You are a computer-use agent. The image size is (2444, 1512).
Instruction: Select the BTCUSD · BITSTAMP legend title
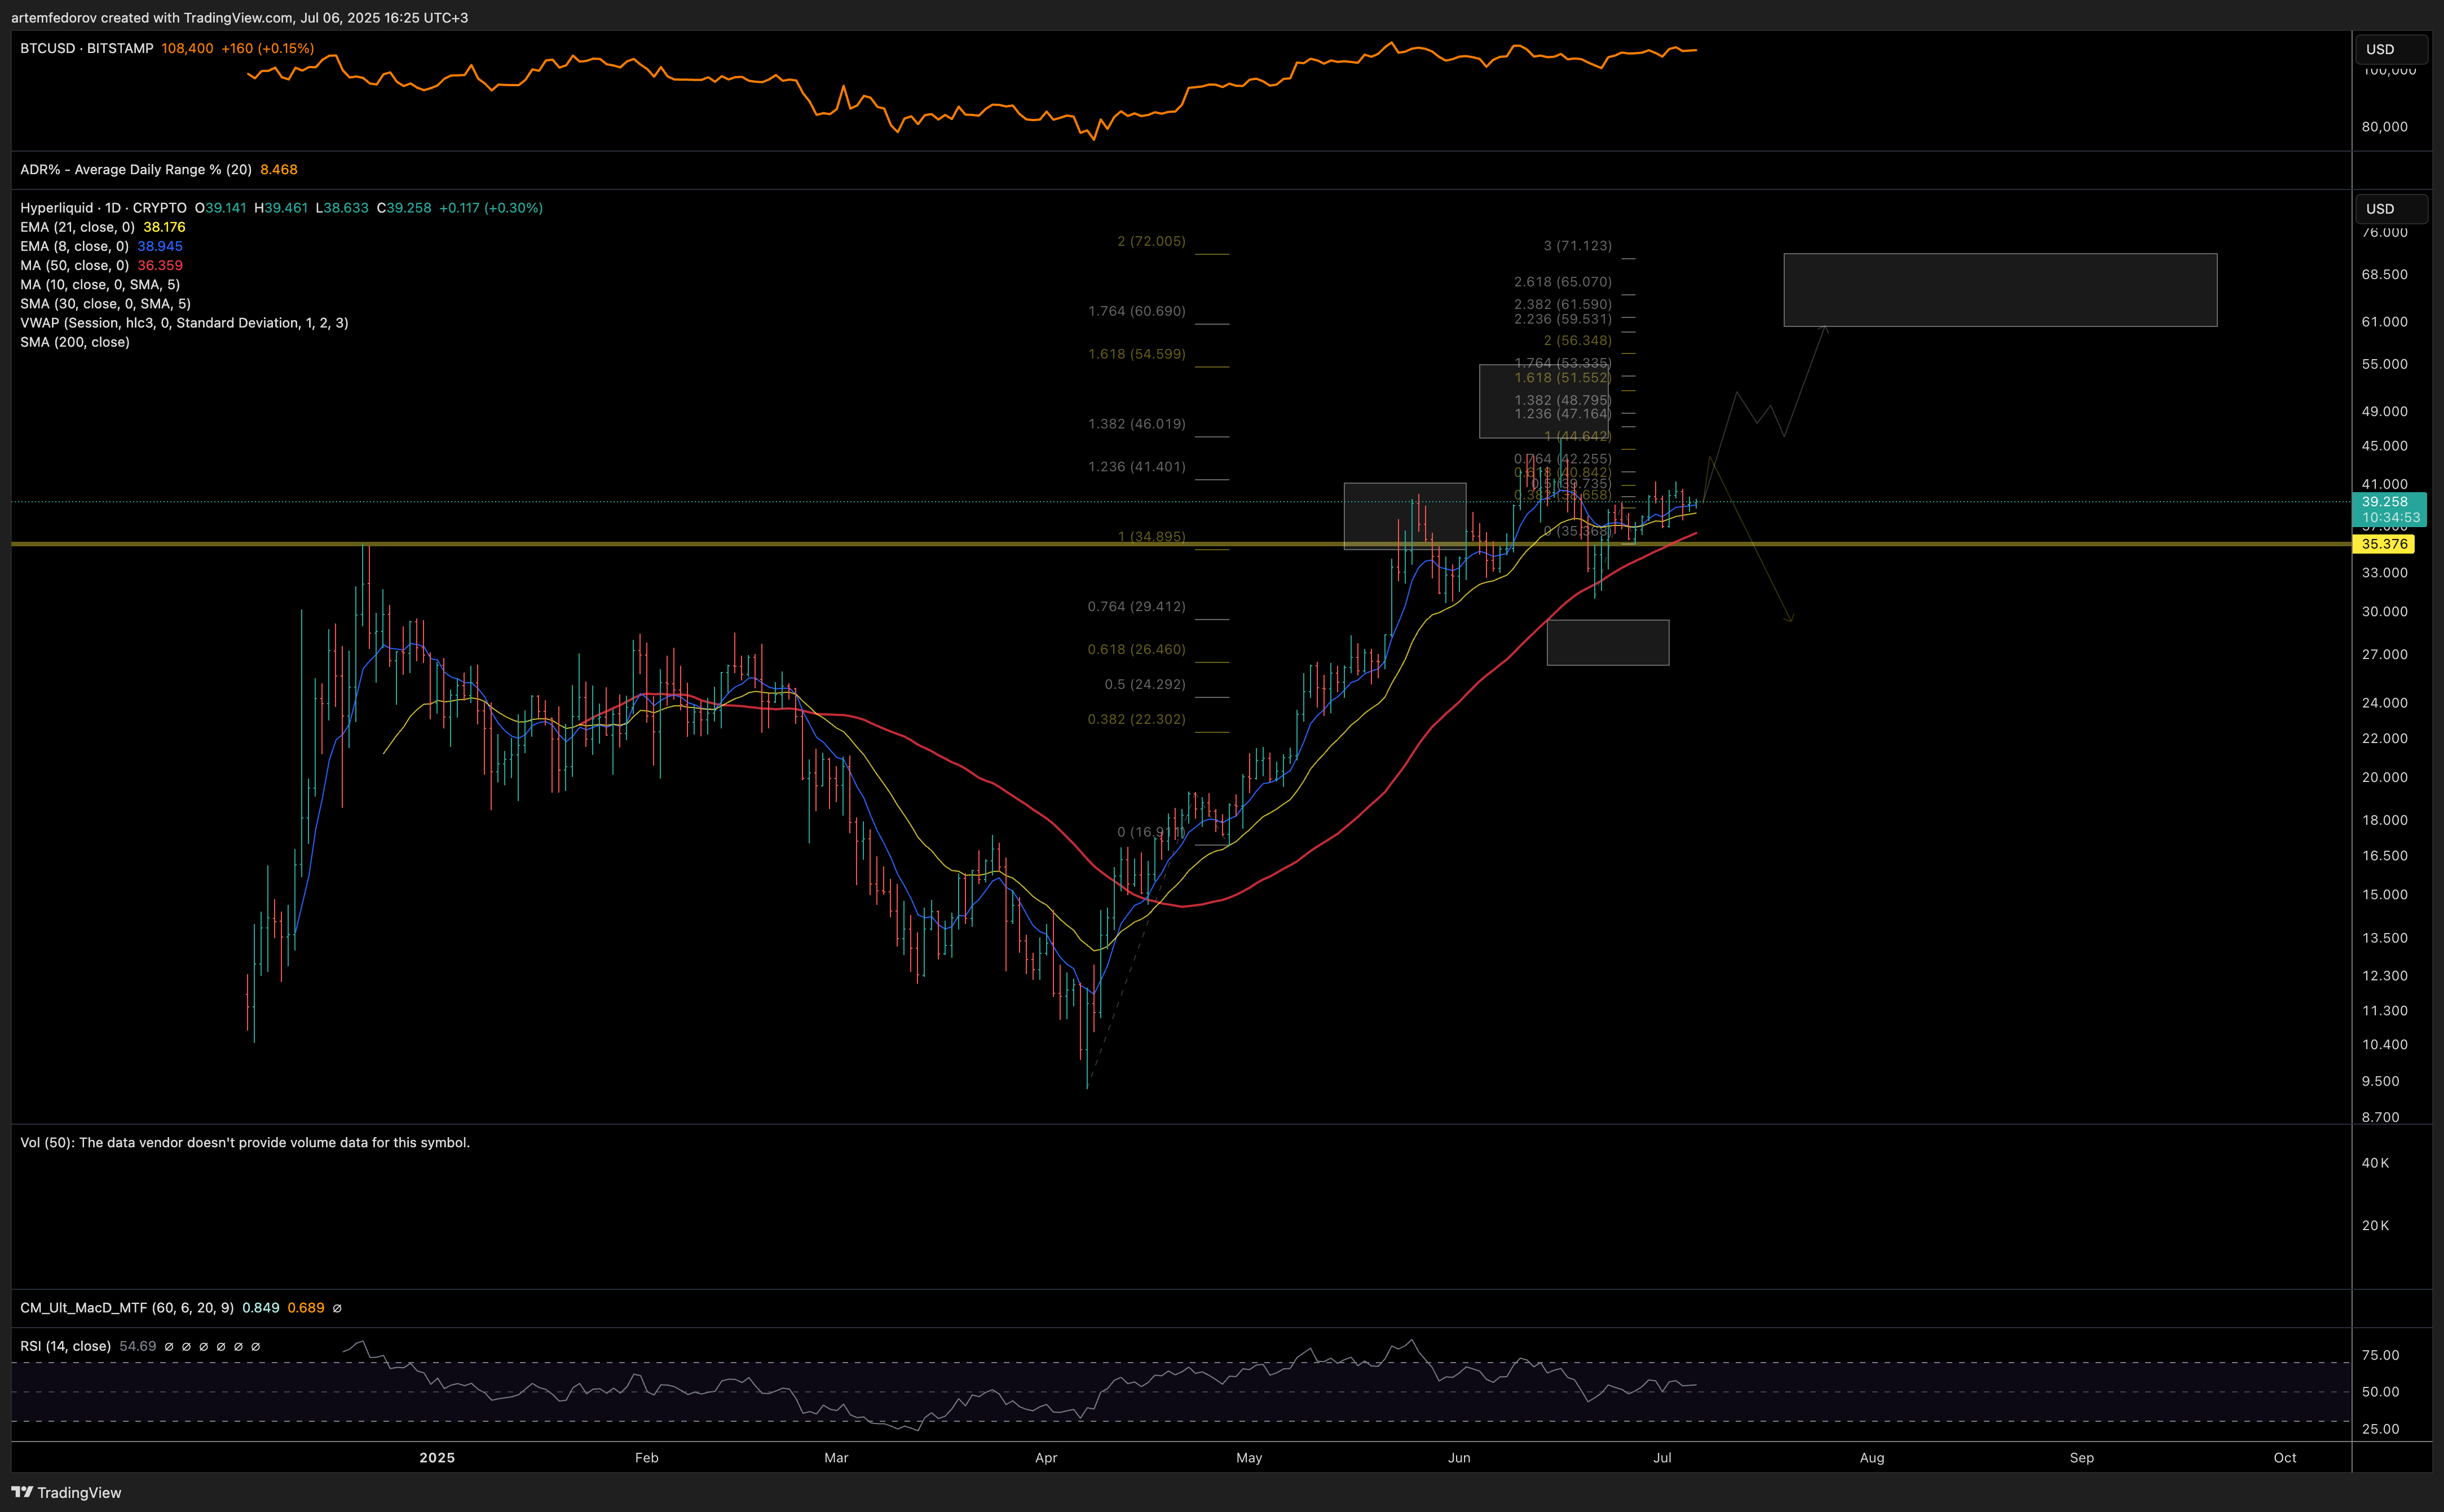pyautogui.click(x=87, y=48)
